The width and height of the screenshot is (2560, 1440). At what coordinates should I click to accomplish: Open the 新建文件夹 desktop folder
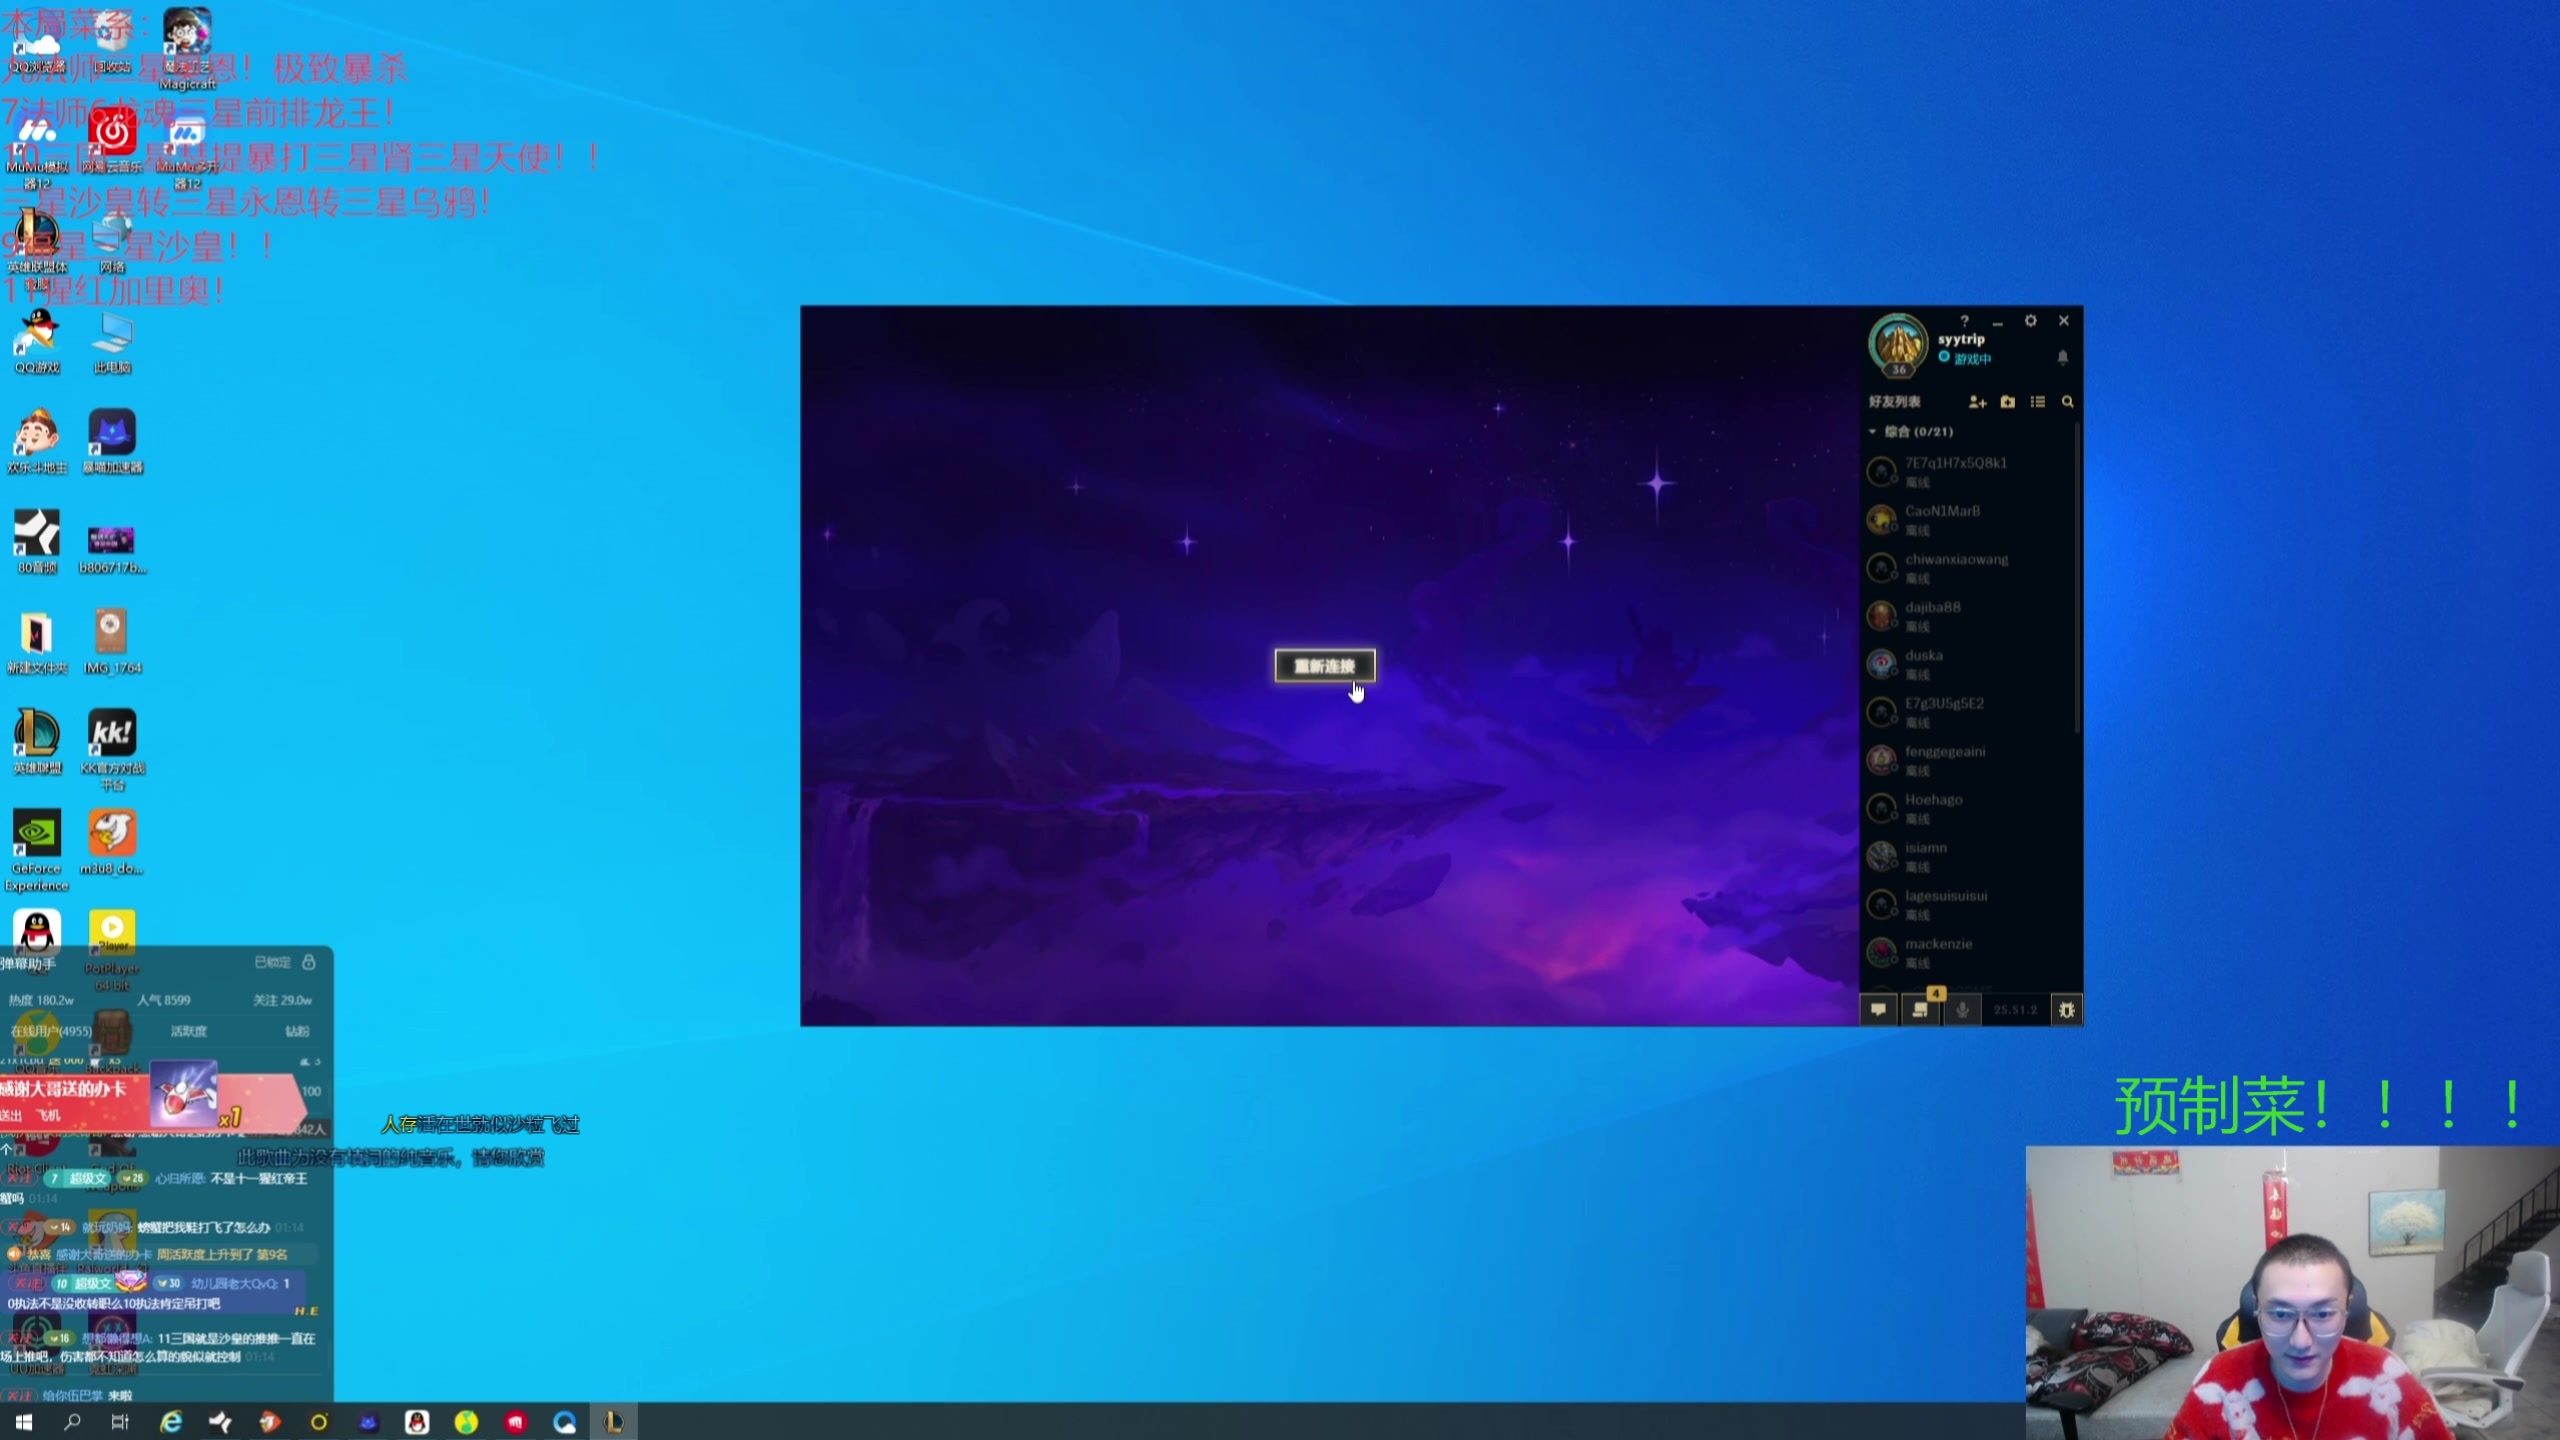point(37,641)
